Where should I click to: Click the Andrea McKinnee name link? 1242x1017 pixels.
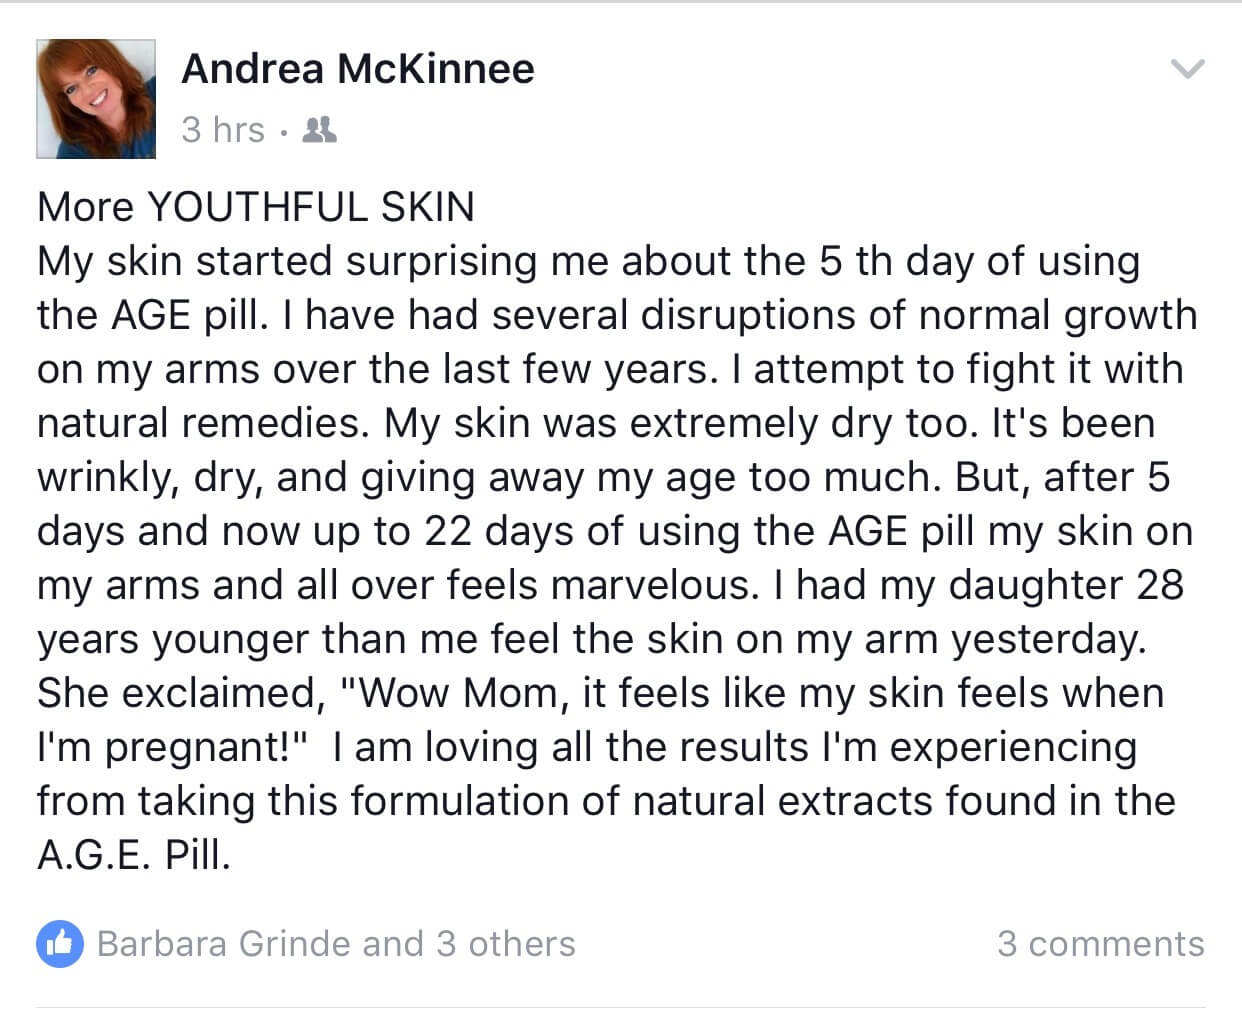[358, 69]
